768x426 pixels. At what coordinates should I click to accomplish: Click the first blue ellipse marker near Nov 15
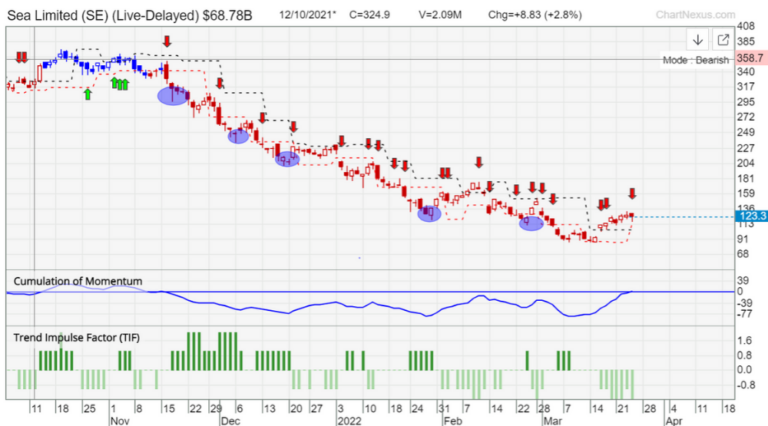[x=172, y=96]
